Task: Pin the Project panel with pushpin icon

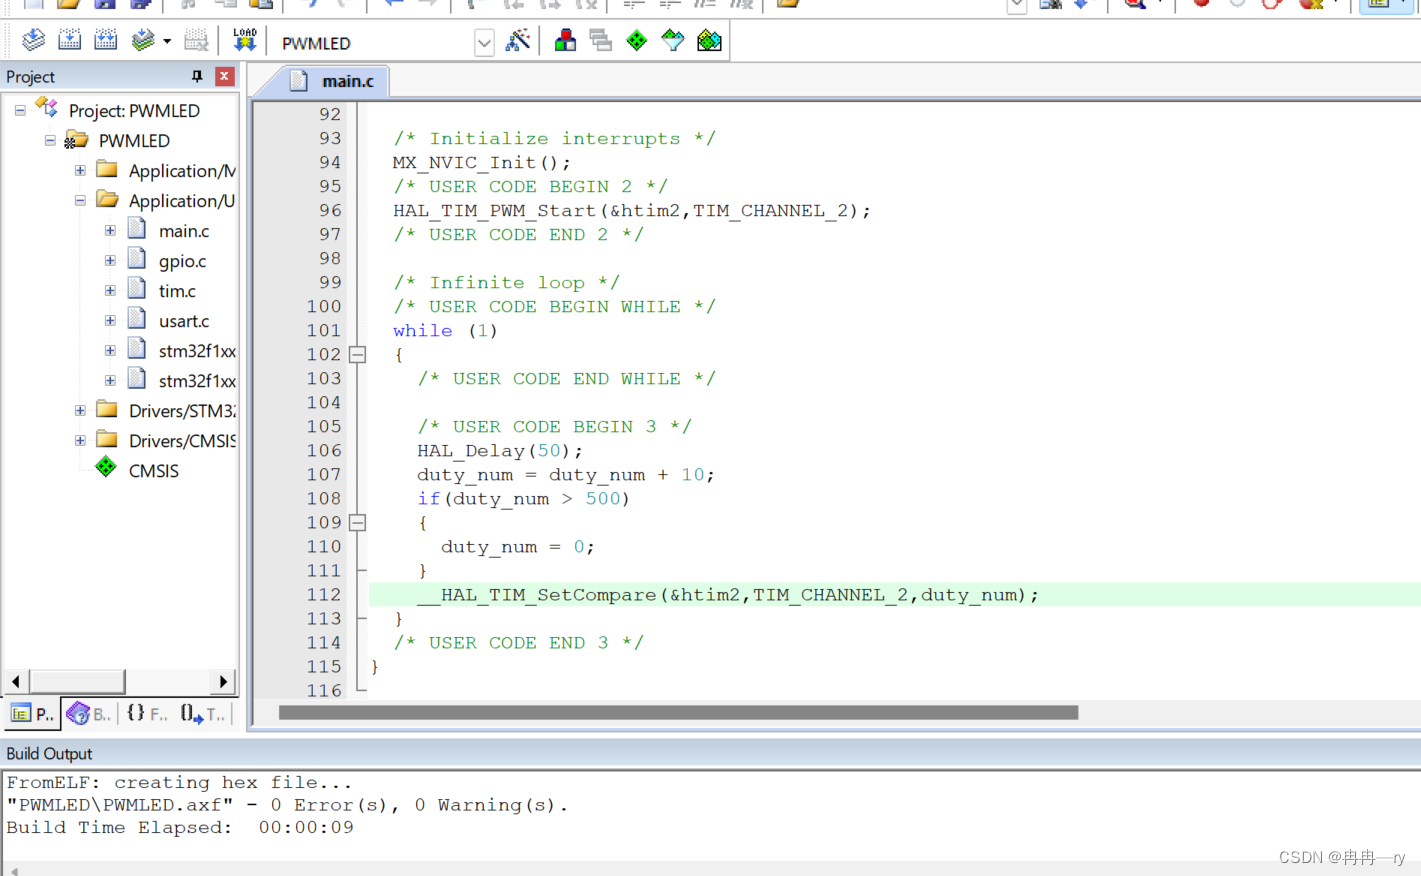Action: point(197,76)
